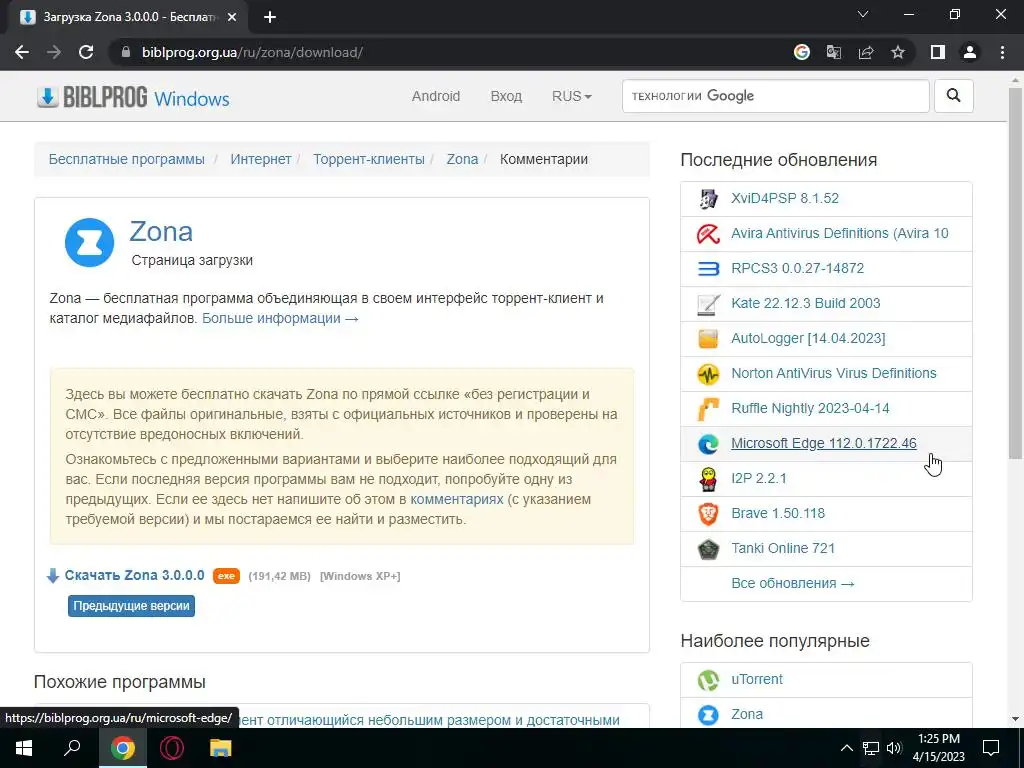
Task: Expand the RUS language dropdown
Action: [x=571, y=96]
